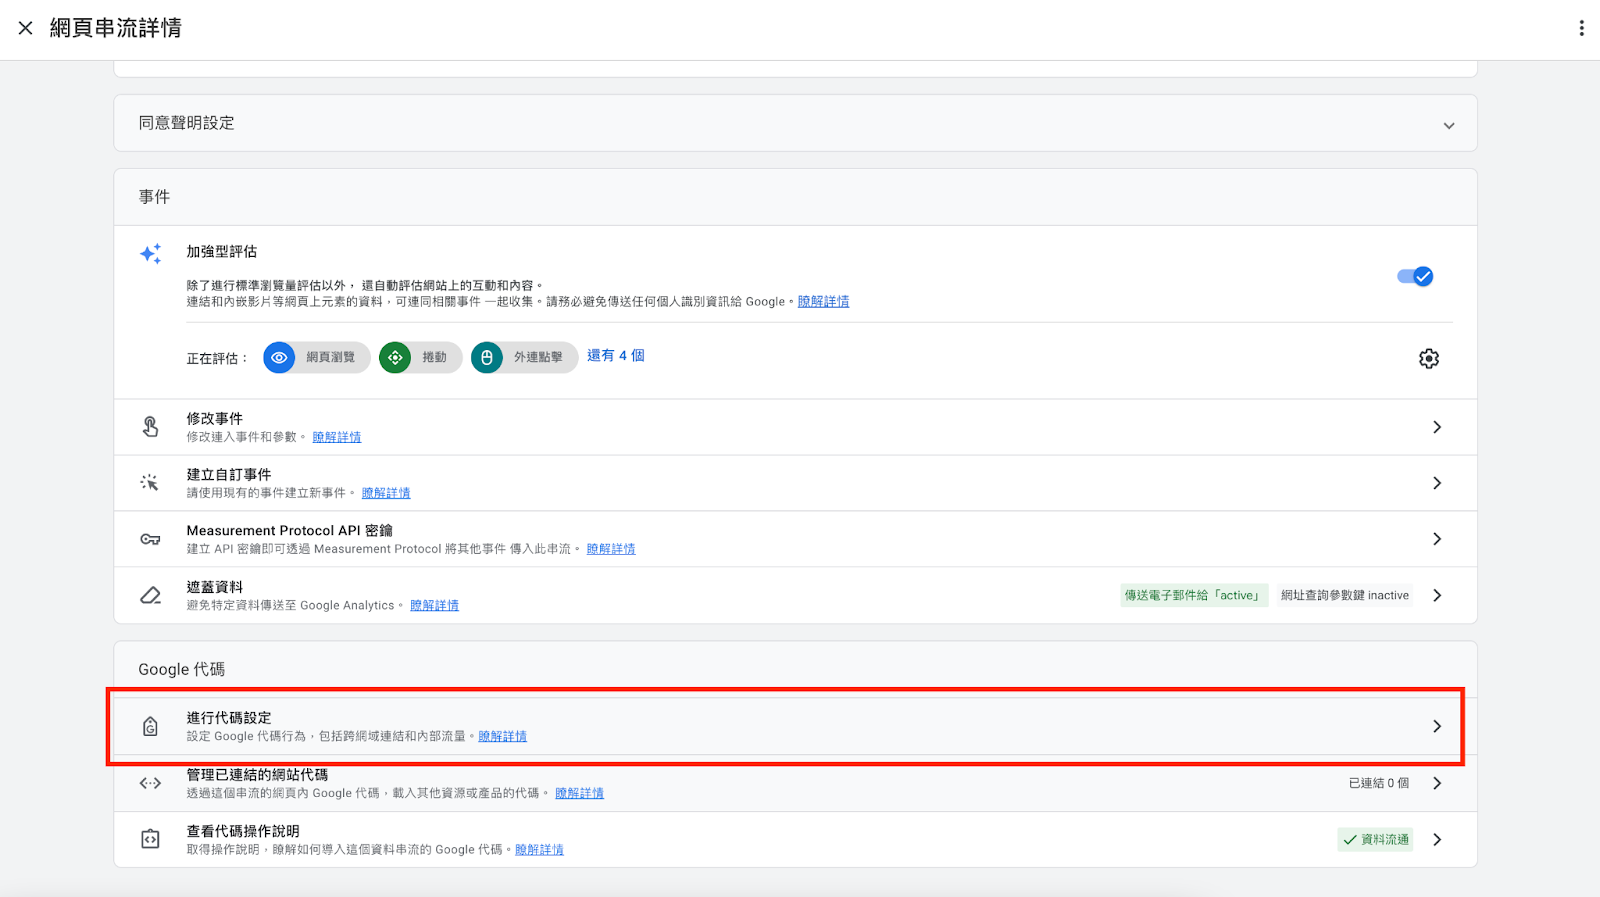
Task: Toggle the 加強型評估 switch off
Action: 1415,276
